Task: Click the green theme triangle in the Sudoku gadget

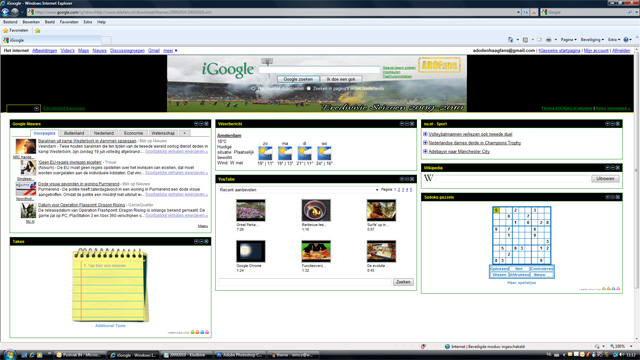Action: click(604, 289)
